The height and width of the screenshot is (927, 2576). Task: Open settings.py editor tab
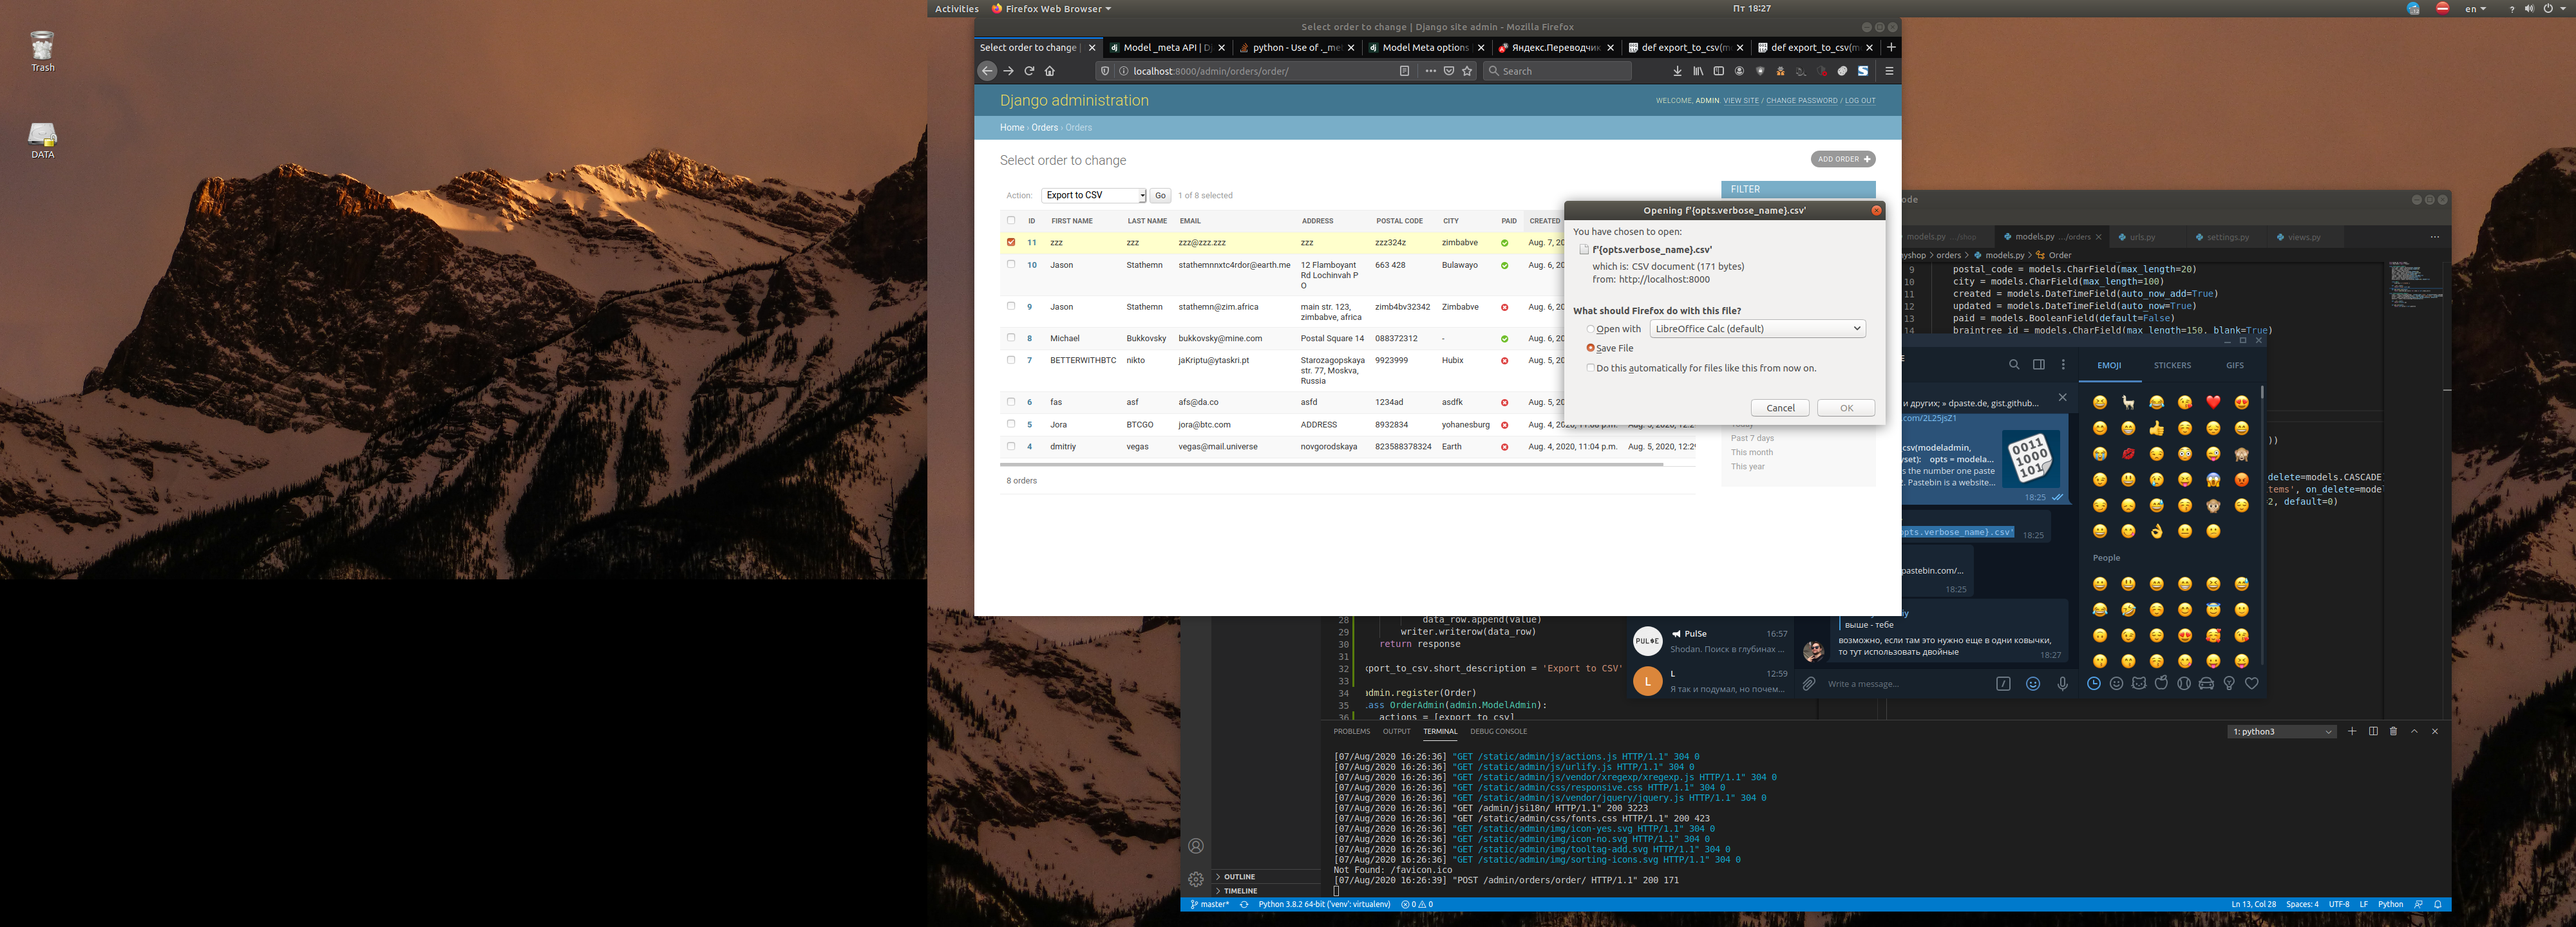(2227, 237)
